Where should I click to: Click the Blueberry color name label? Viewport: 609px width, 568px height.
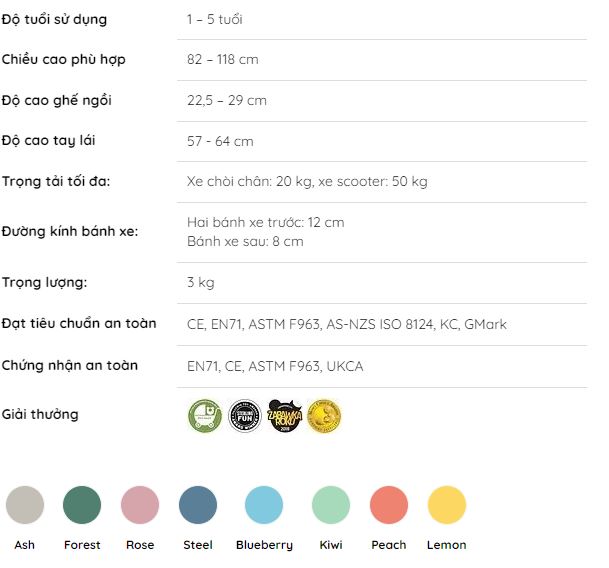coord(264,545)
